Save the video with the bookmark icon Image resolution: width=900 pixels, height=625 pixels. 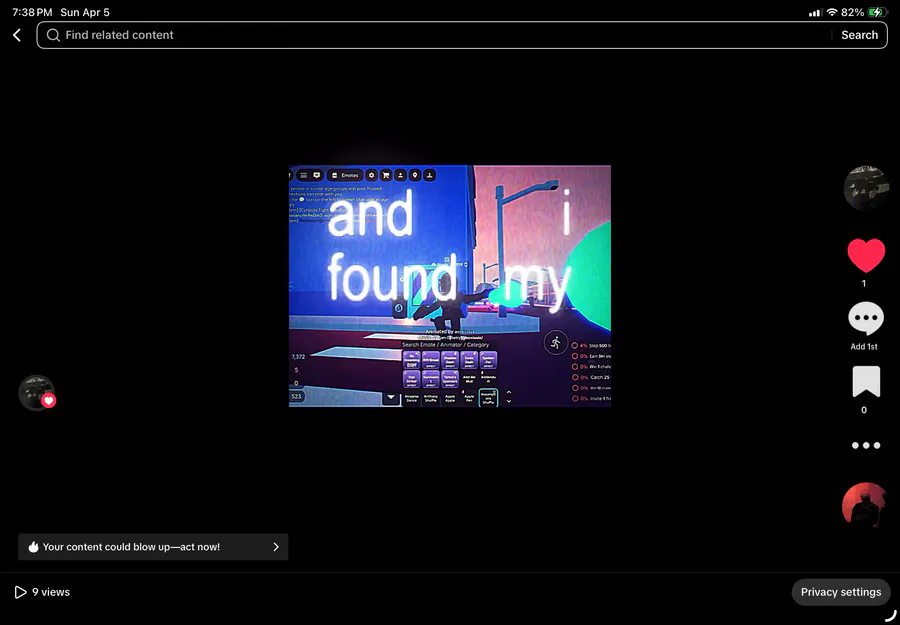pos(866,382)
